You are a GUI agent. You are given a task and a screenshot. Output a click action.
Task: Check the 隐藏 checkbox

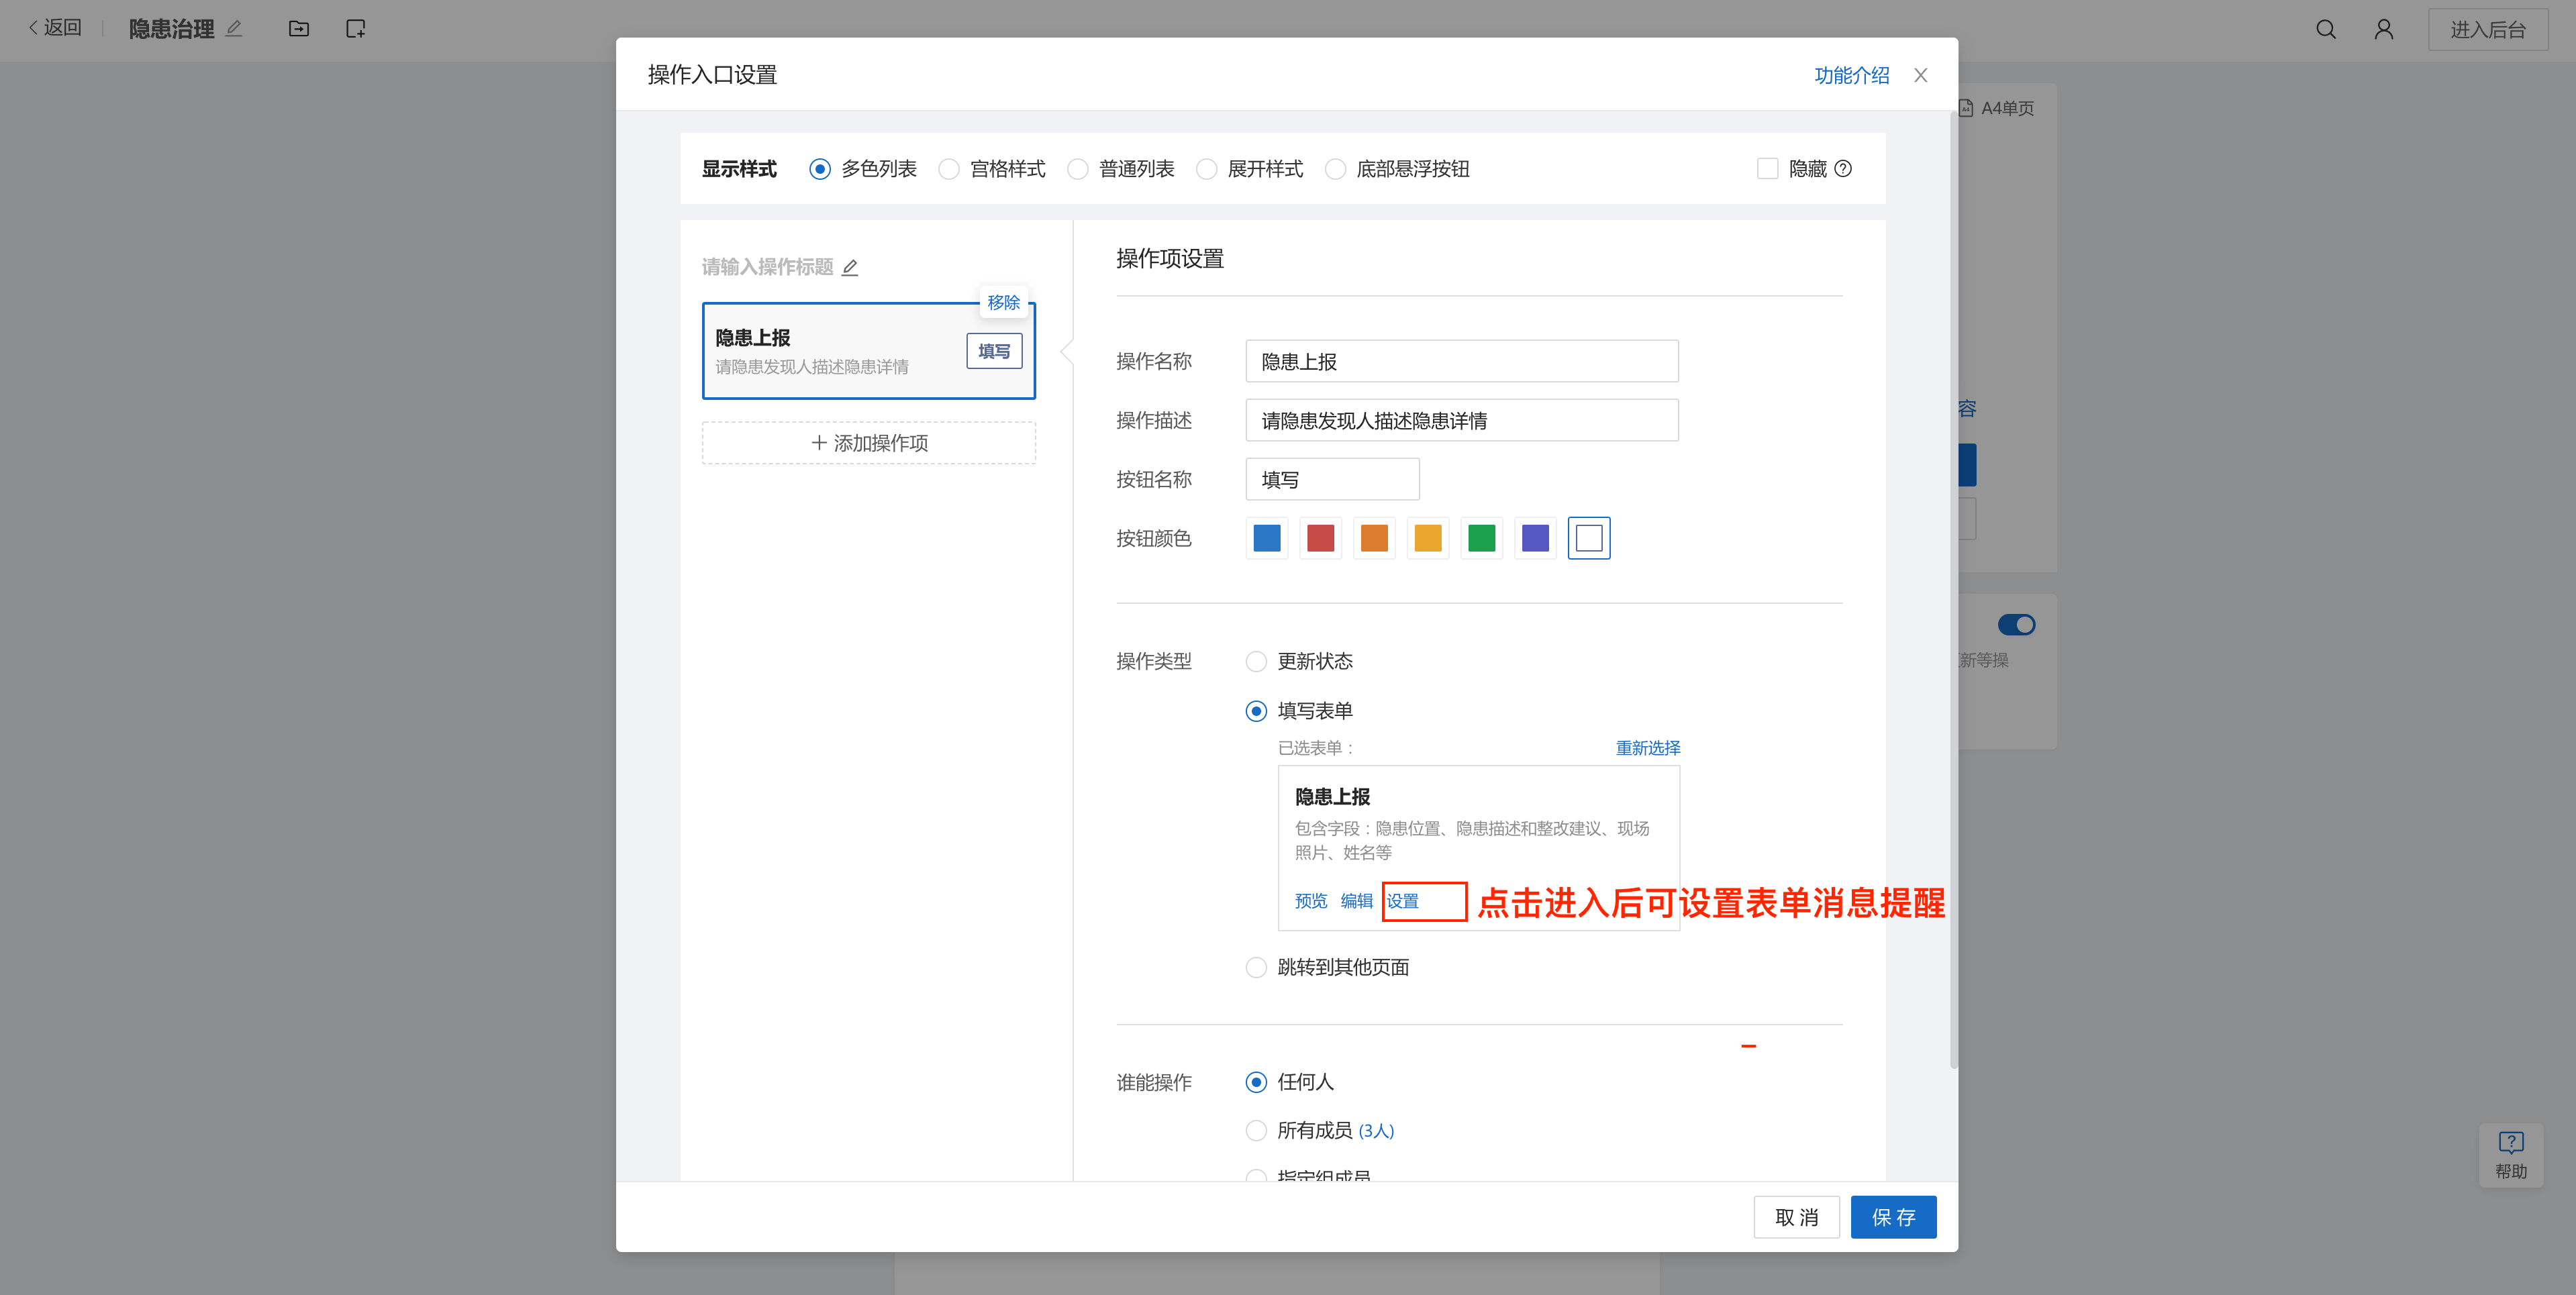(1767, 169)
